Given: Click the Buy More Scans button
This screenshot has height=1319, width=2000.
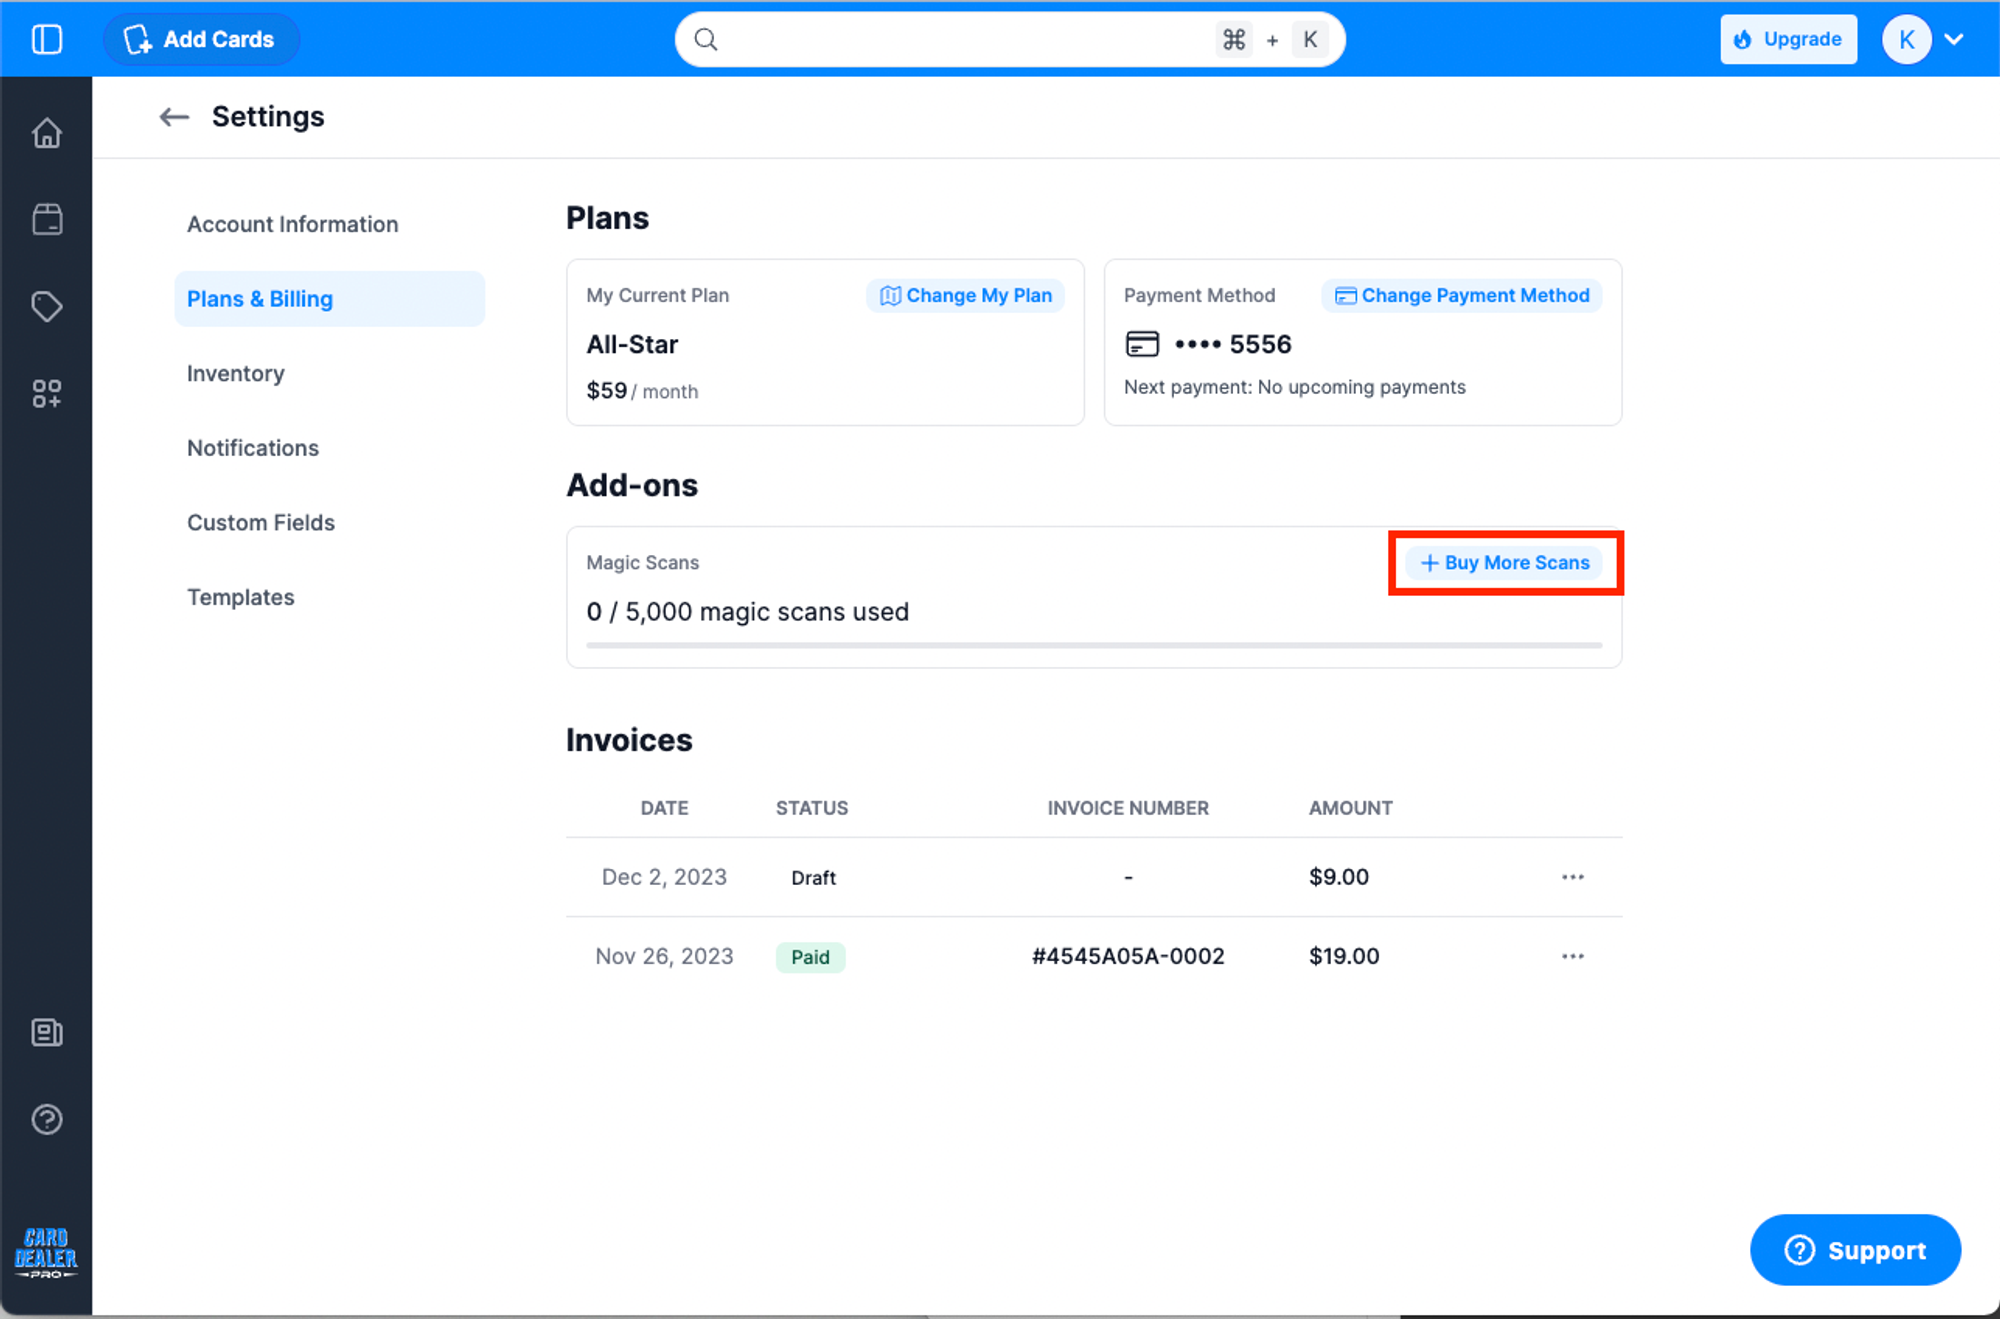Looking at the screenshot, I should [1505, 562].
